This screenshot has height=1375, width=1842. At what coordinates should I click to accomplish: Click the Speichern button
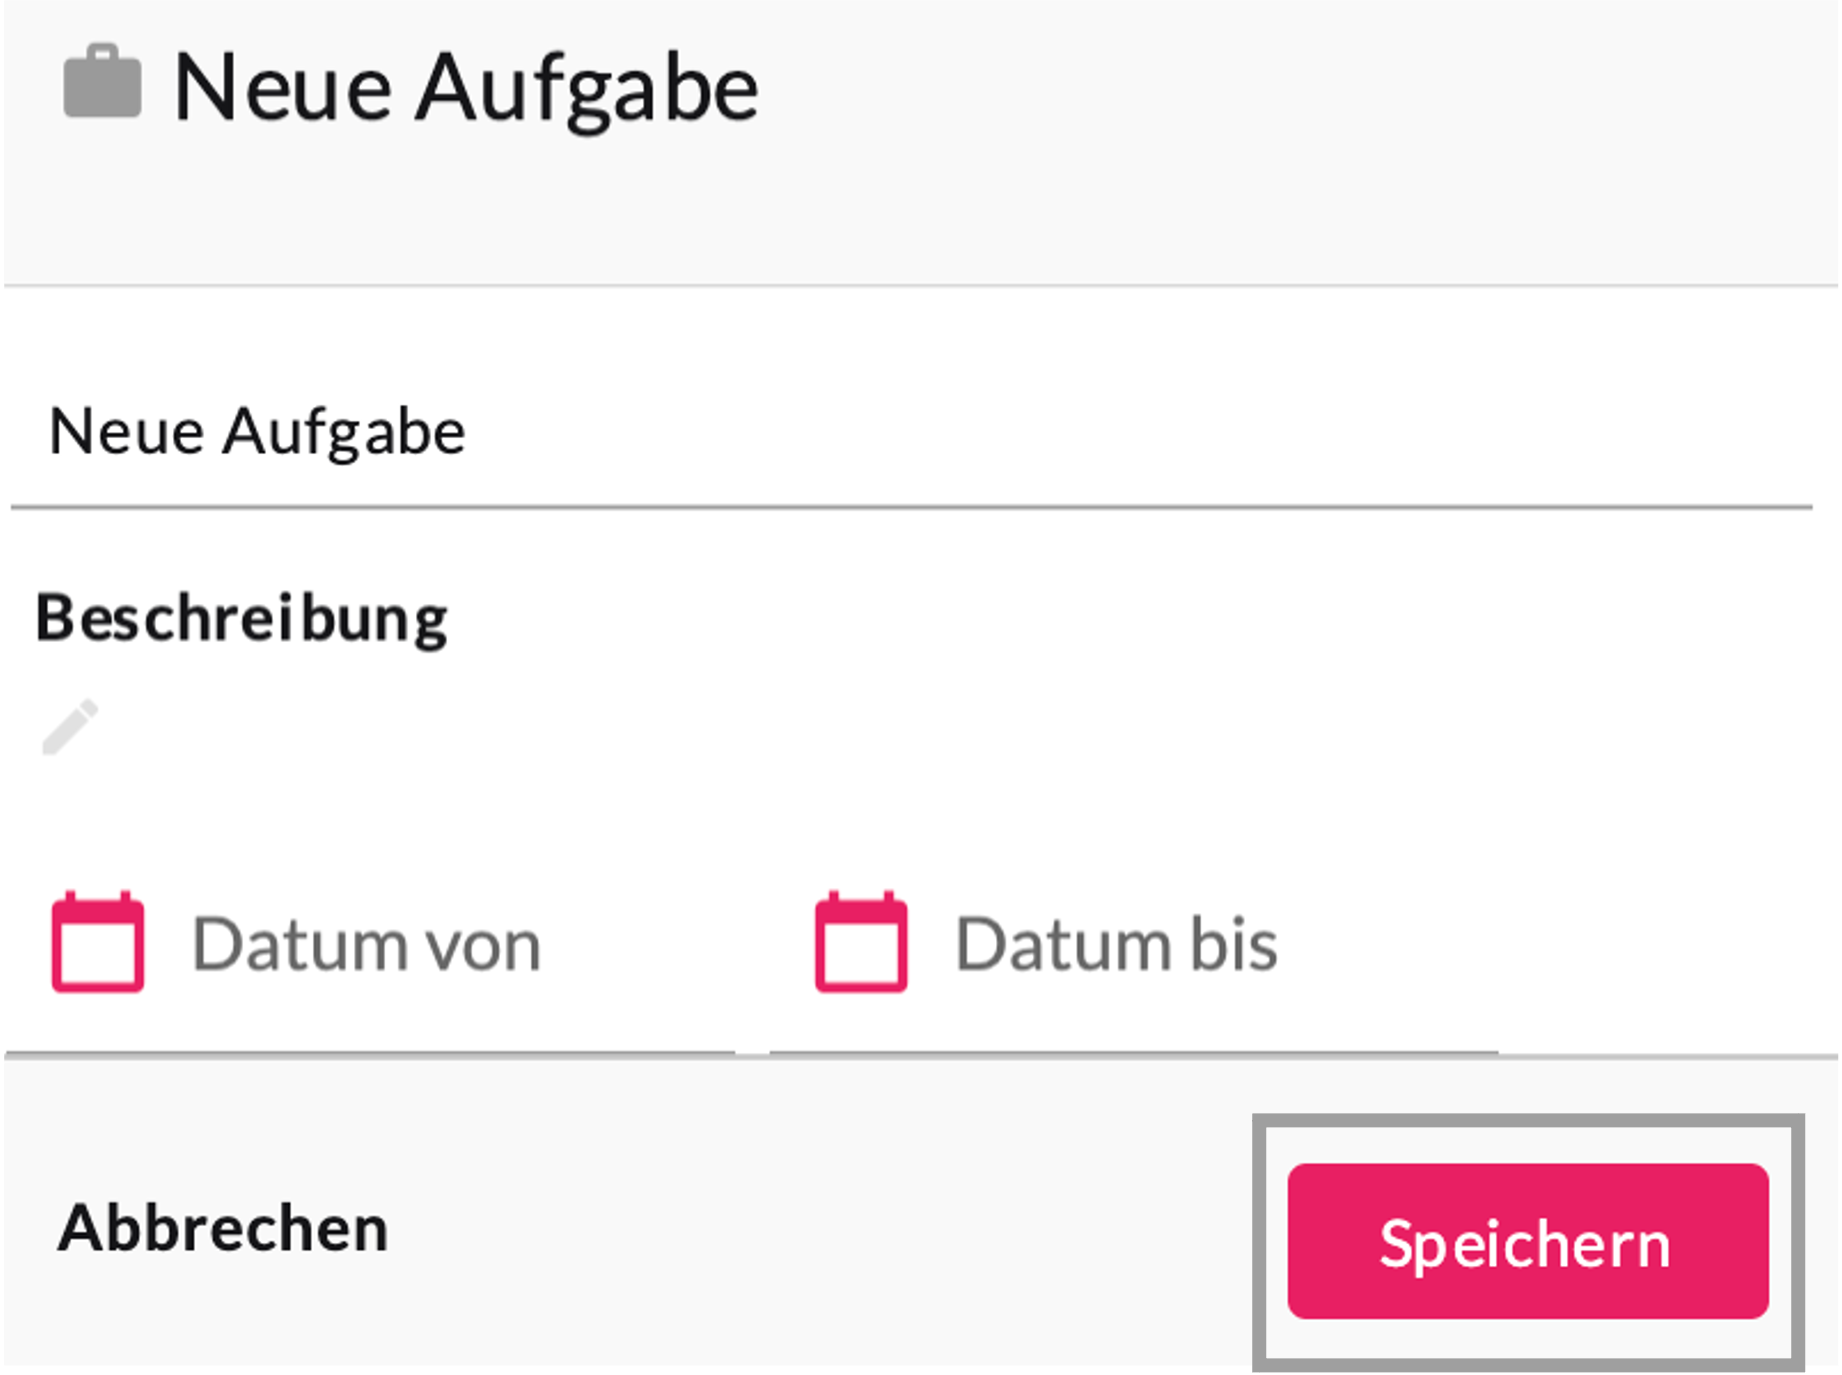(1527, 1241)
